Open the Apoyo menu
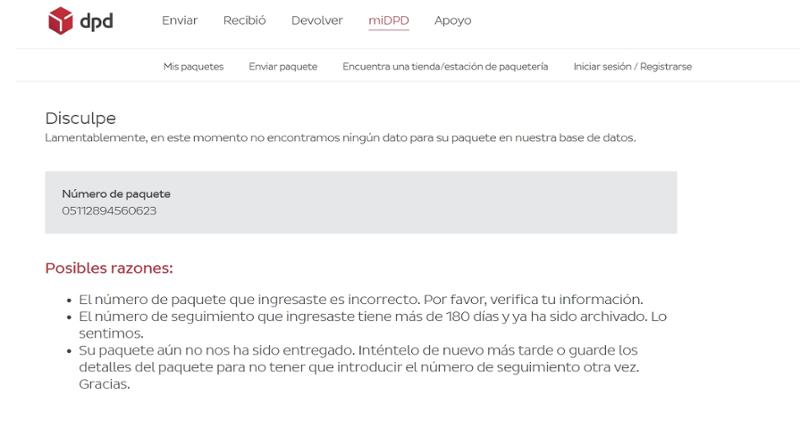Screen dimensions: 800x428 click(x=453, y=21)
